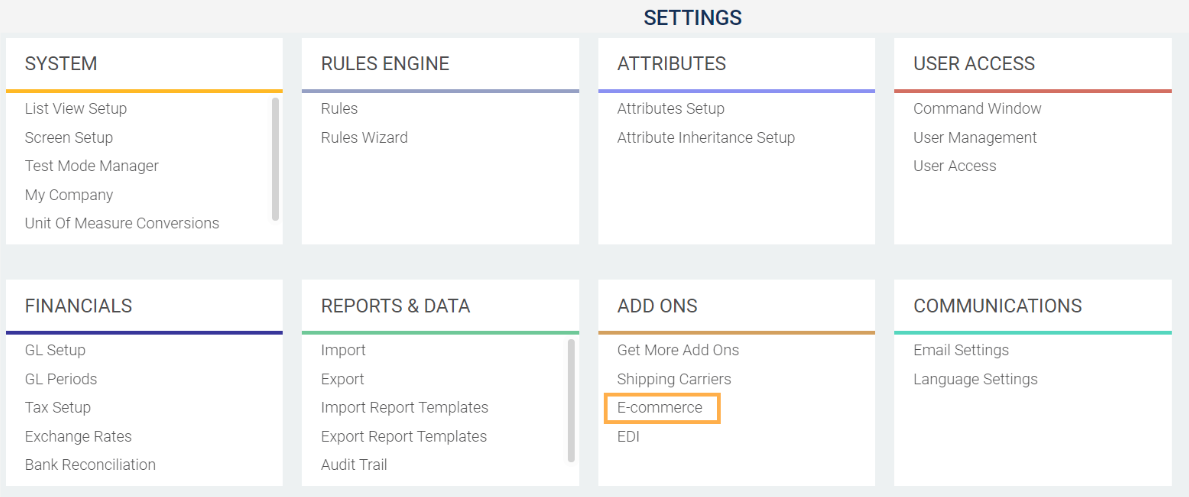The height and width of the screenshot is (497, 1189).
Task: Open the E-commerce add-on settings
Action: [x=660, y=408]
